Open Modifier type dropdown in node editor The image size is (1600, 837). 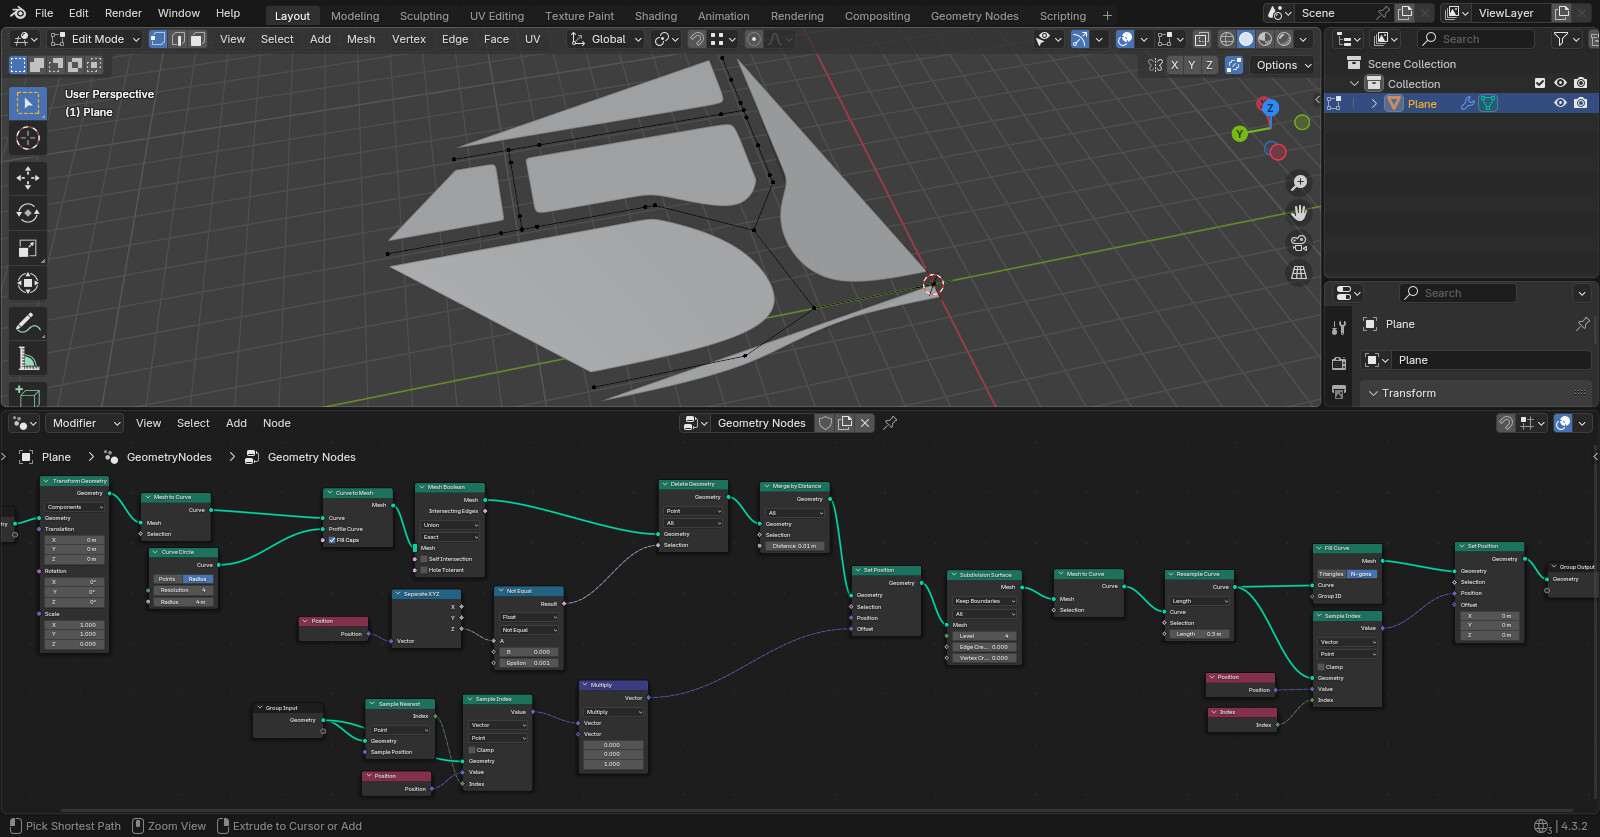tap(84, 423)
